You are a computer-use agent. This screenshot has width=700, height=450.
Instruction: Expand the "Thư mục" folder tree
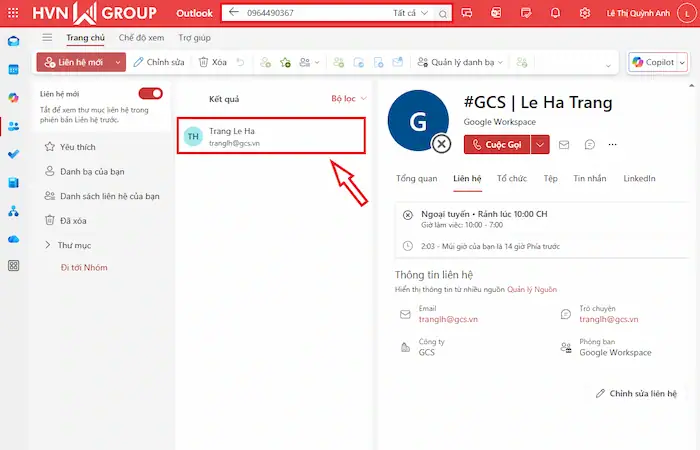pyautogui.click(x=48, y=244)
